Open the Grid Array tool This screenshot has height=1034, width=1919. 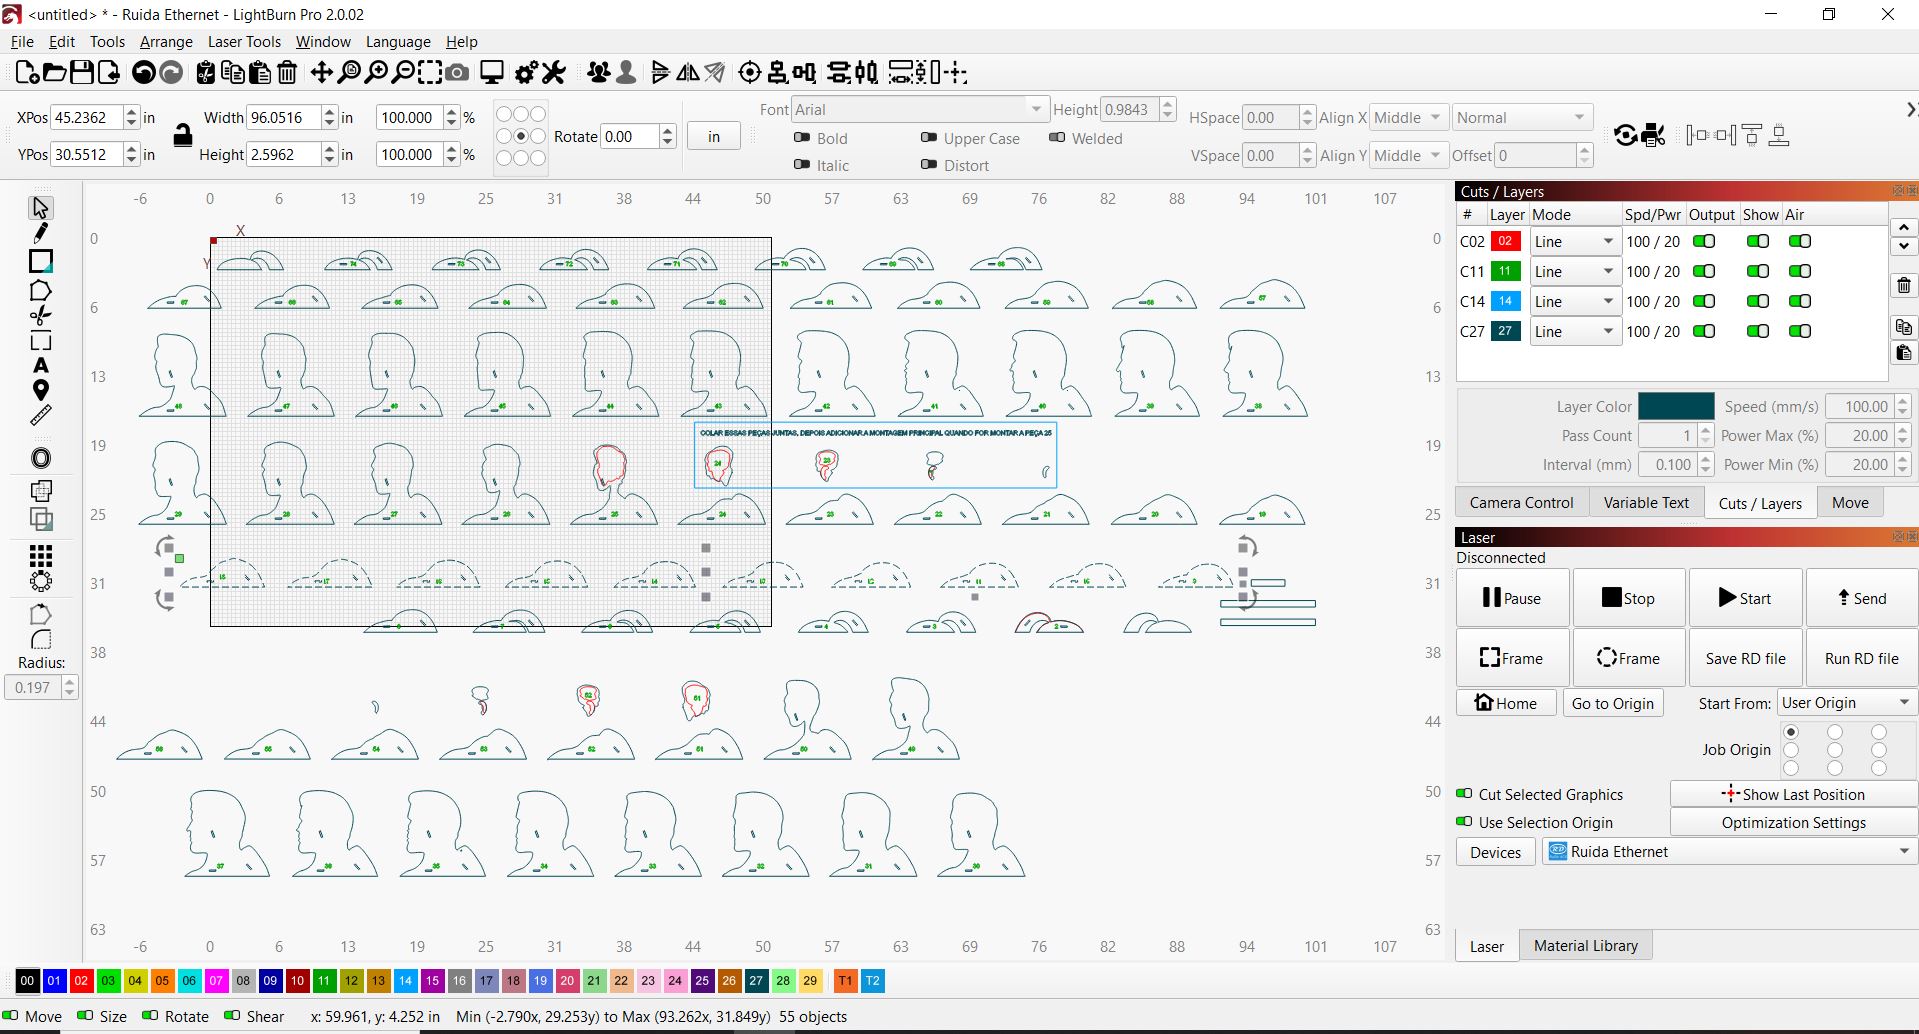pos(40,556)
